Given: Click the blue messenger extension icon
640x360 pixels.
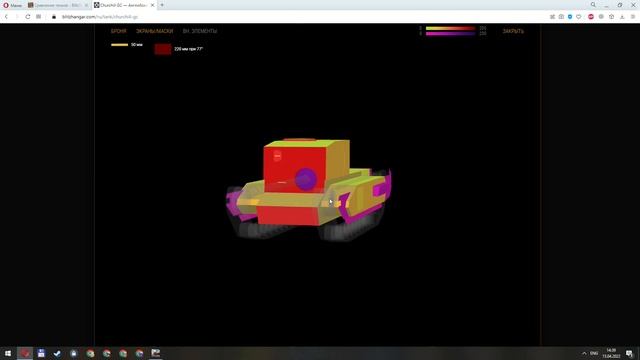Looking at the screenshot, I should 570,17.
